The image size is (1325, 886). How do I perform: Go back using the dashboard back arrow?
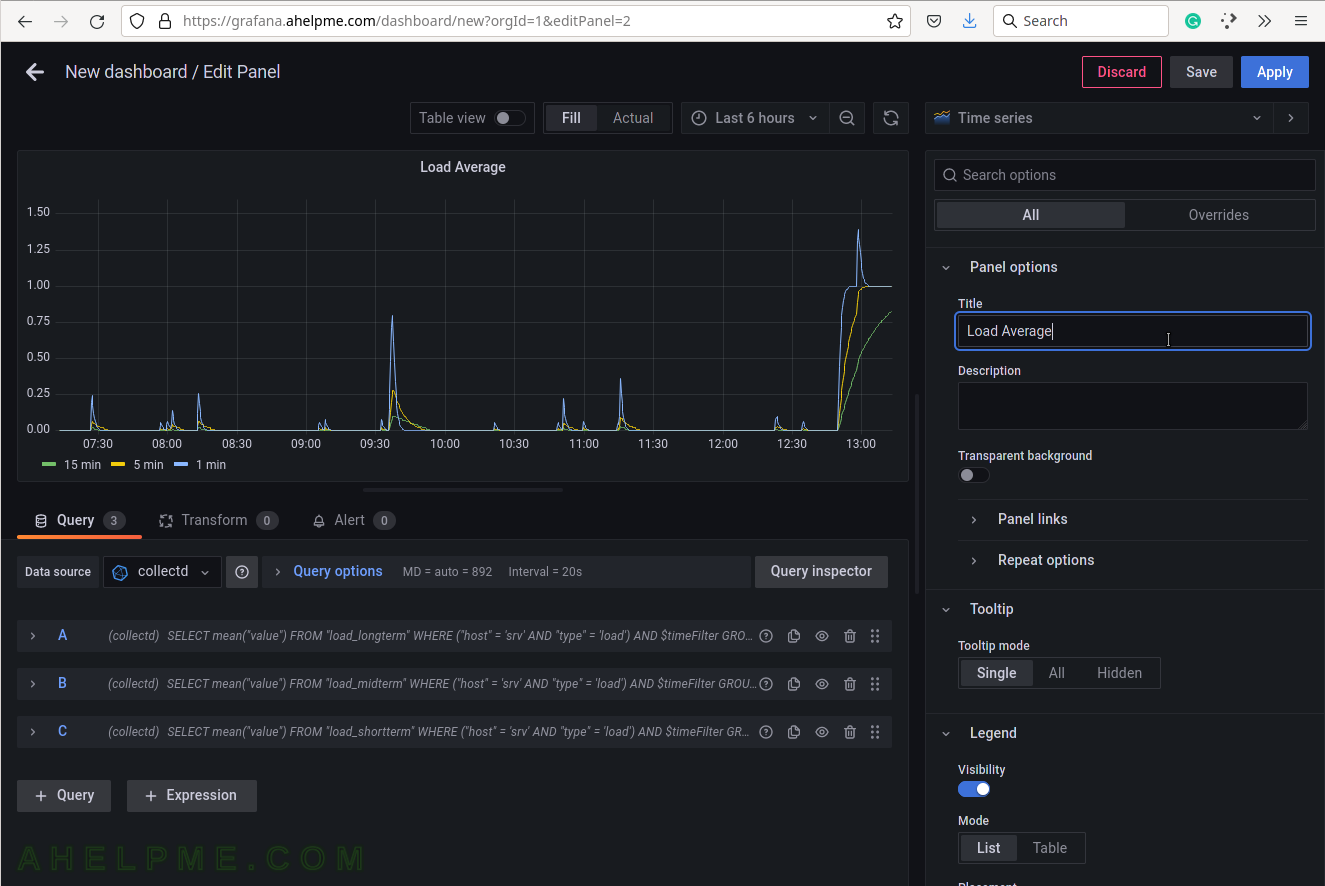(35, 72)
